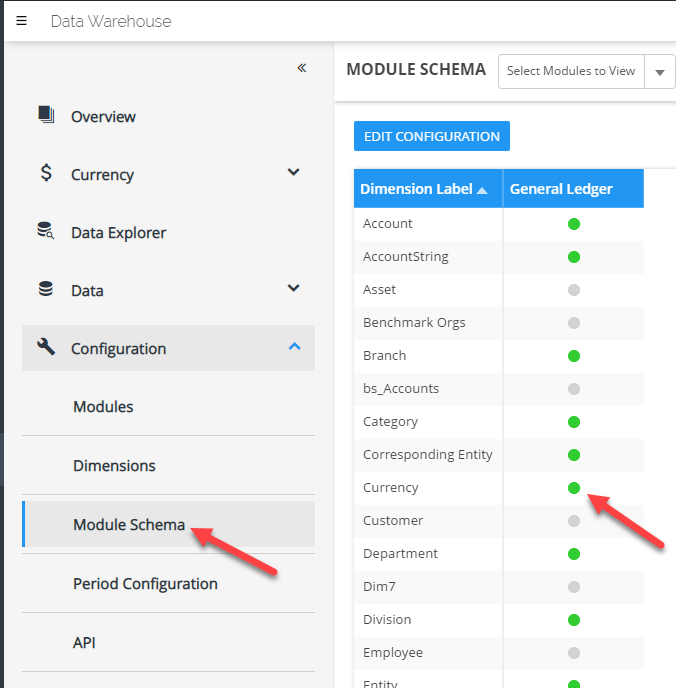Image resolution: width=676 pixels, height=688 pixels.
Task: Toggle the Asset General Ledger gray dot
Action: [574, 290]
